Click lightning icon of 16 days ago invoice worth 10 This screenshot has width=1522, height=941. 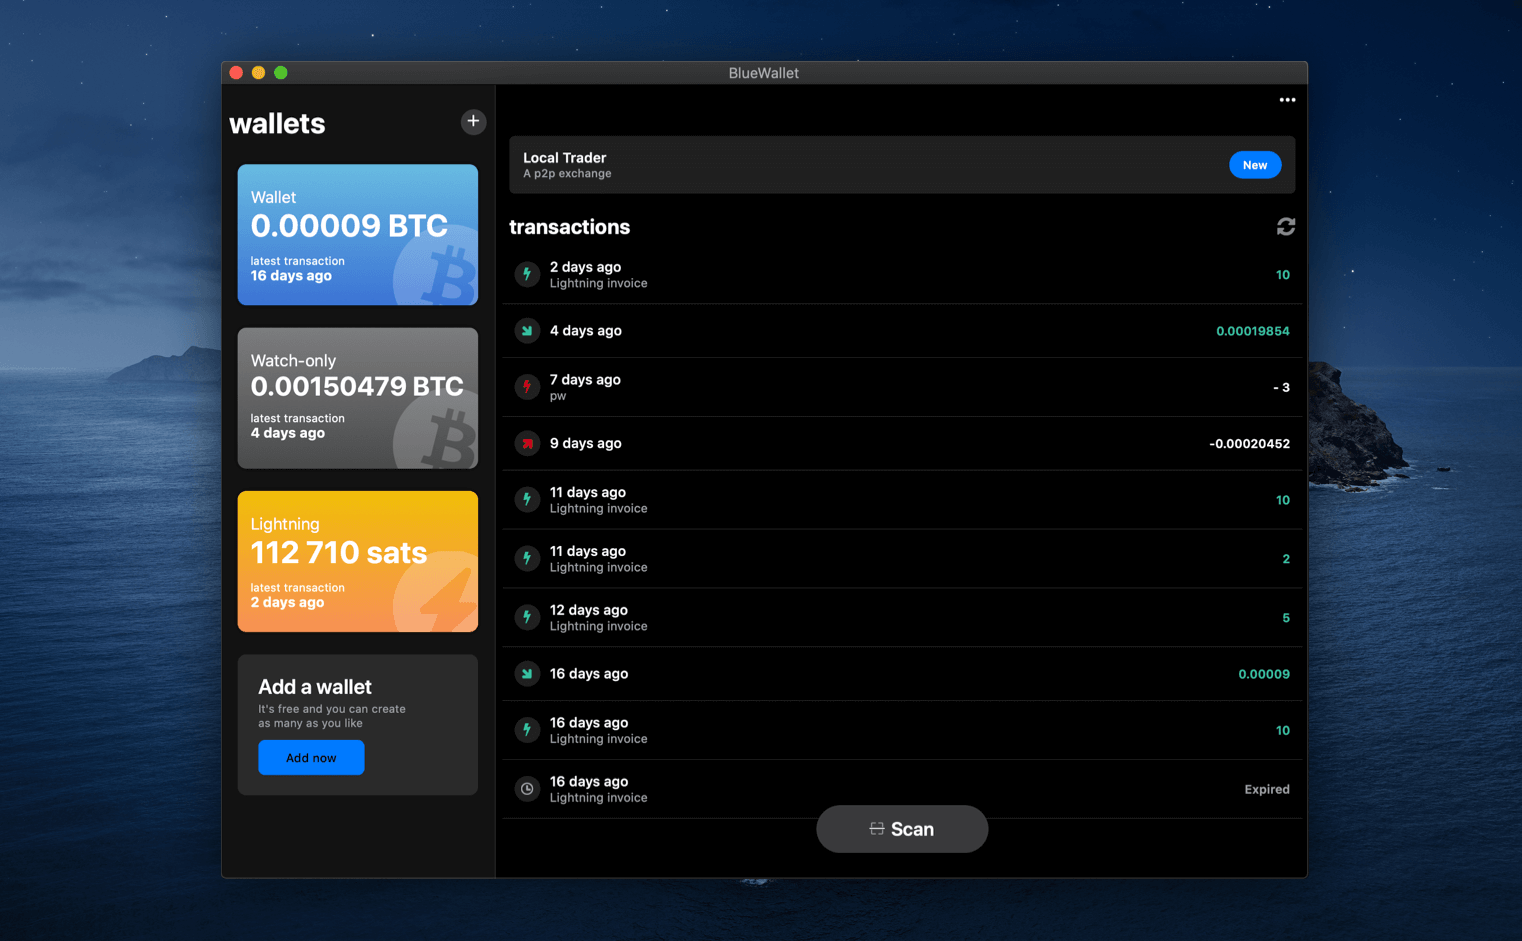coord(527,730)
